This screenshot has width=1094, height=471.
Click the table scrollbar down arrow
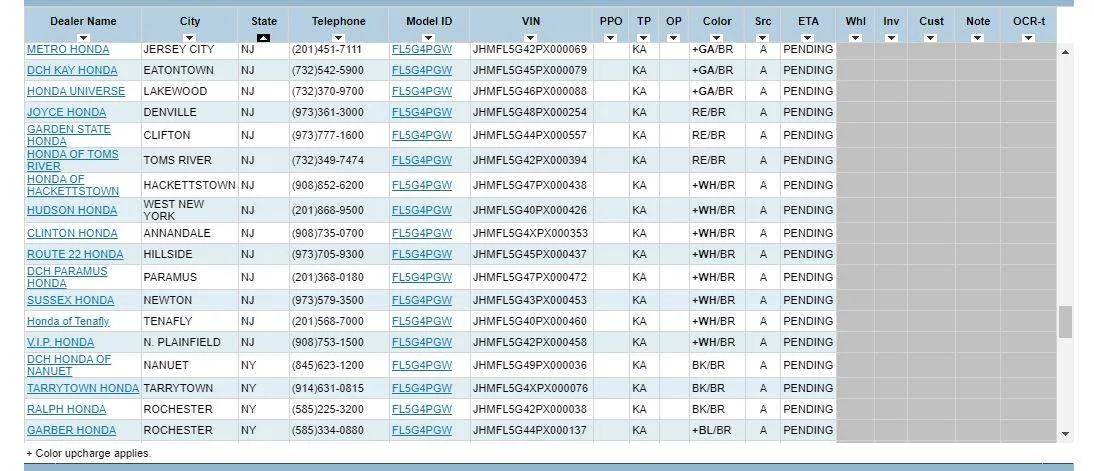pos(1065,434)
